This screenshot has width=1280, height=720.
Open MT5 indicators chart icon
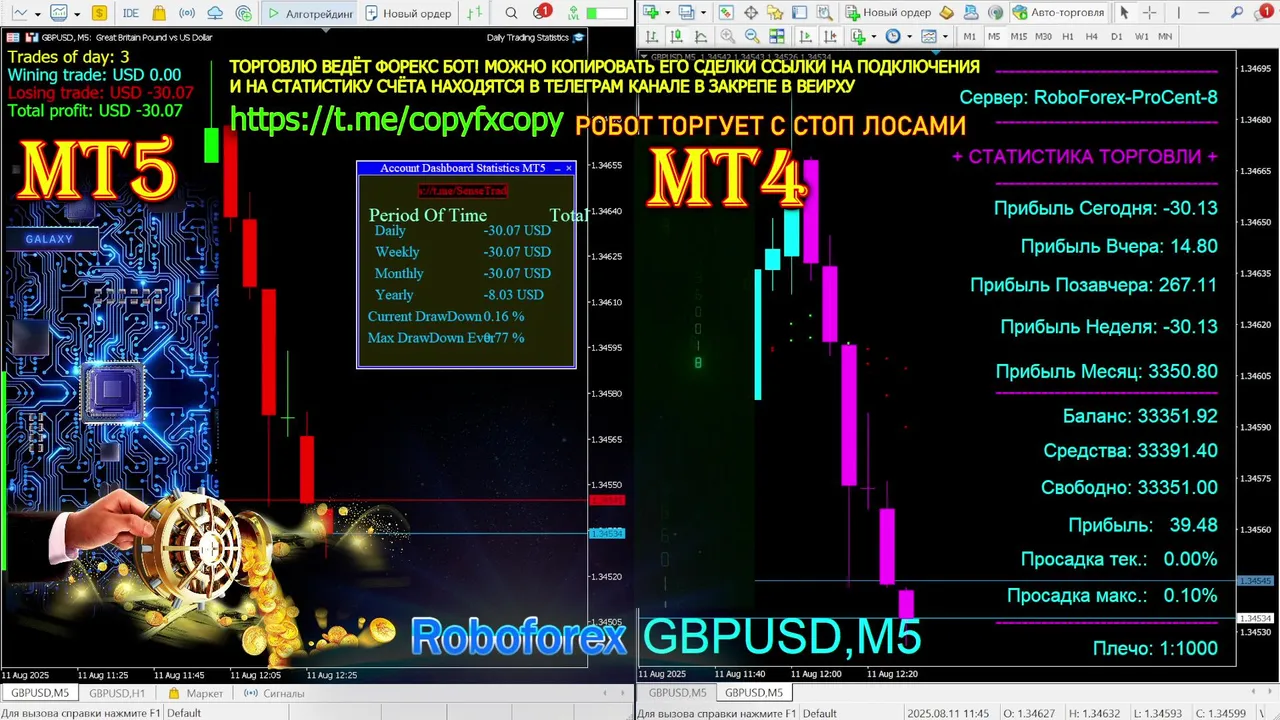pos(59,13)
